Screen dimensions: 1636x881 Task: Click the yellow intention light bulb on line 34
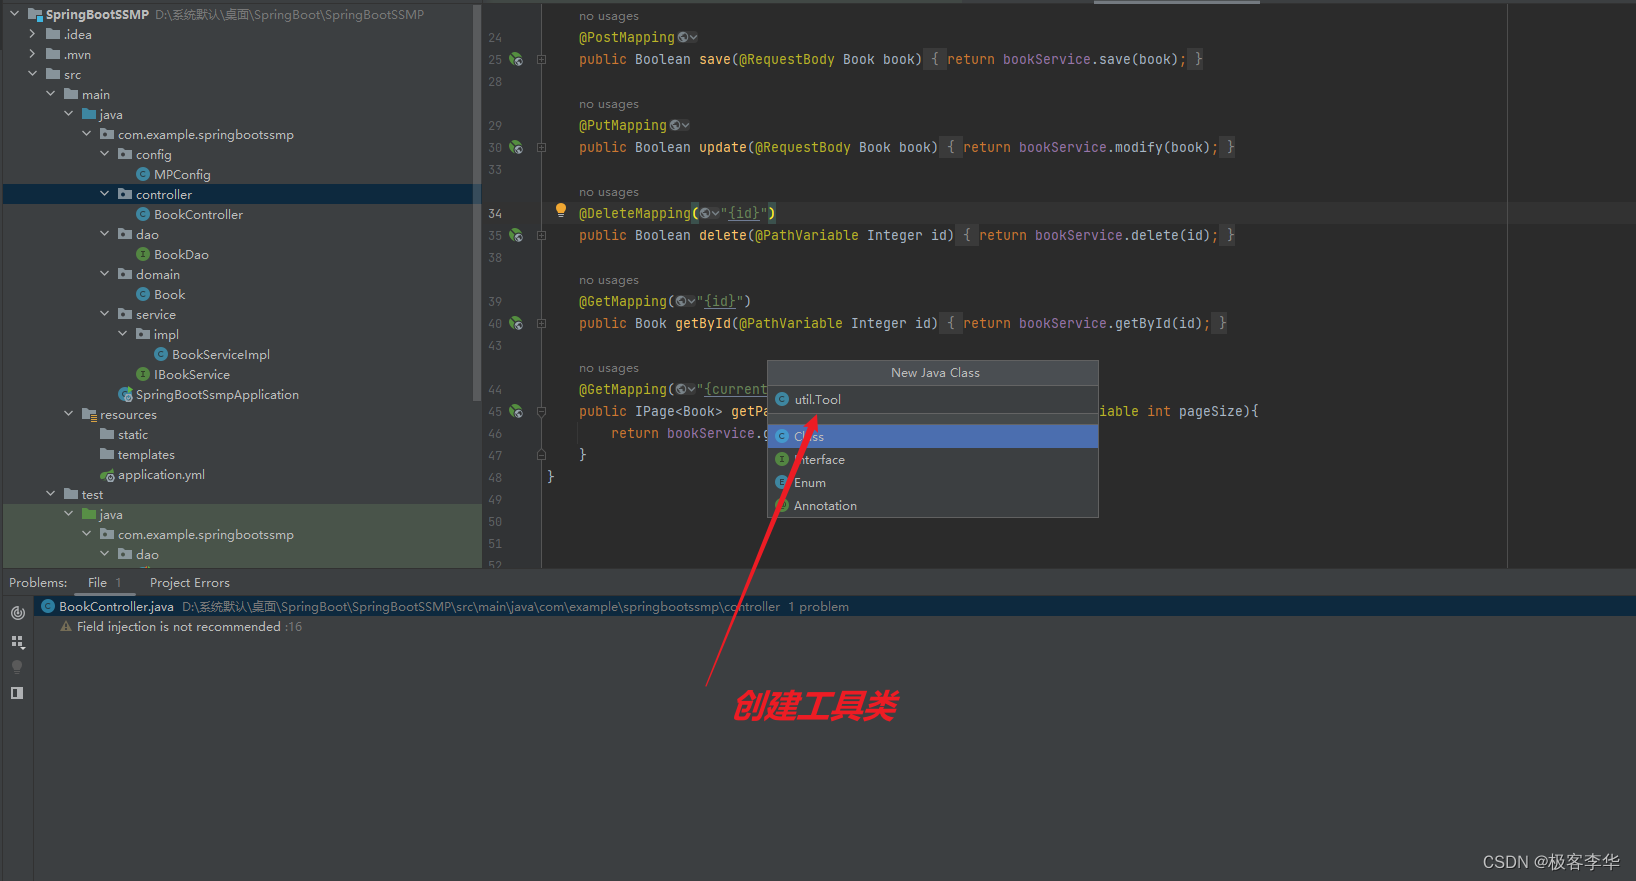[x=561, y=210]
